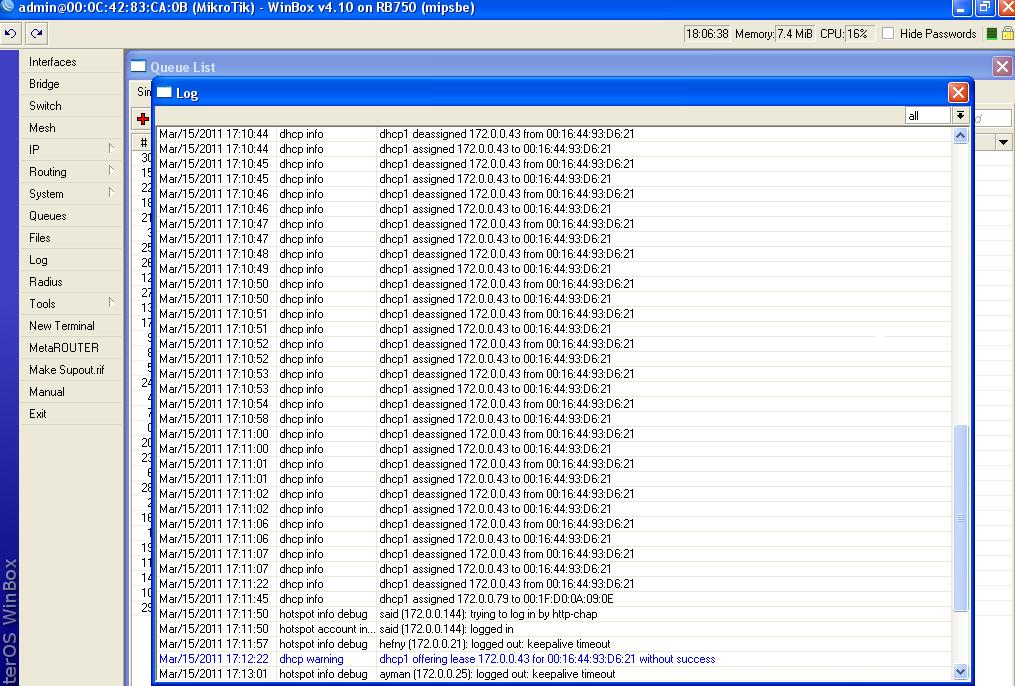The height and width of the screenshot is (686, 1015).
Task: Toggle the Hide Passwords checkbox
Action: pyautogui.click(x=888, y=34)
